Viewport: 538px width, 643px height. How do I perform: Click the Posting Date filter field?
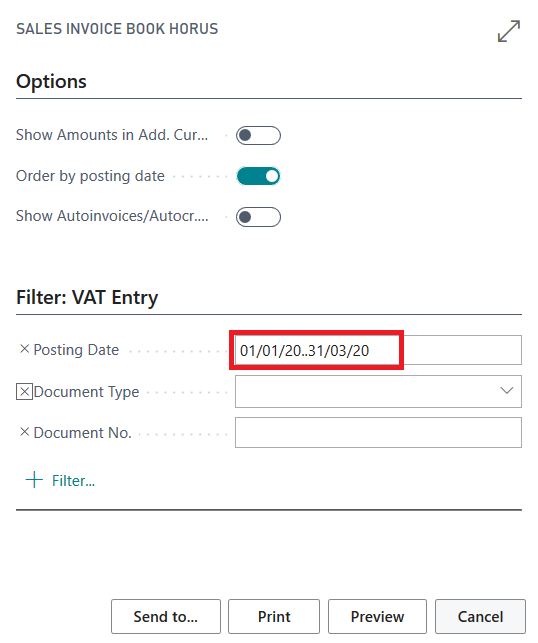pos(378,350)
